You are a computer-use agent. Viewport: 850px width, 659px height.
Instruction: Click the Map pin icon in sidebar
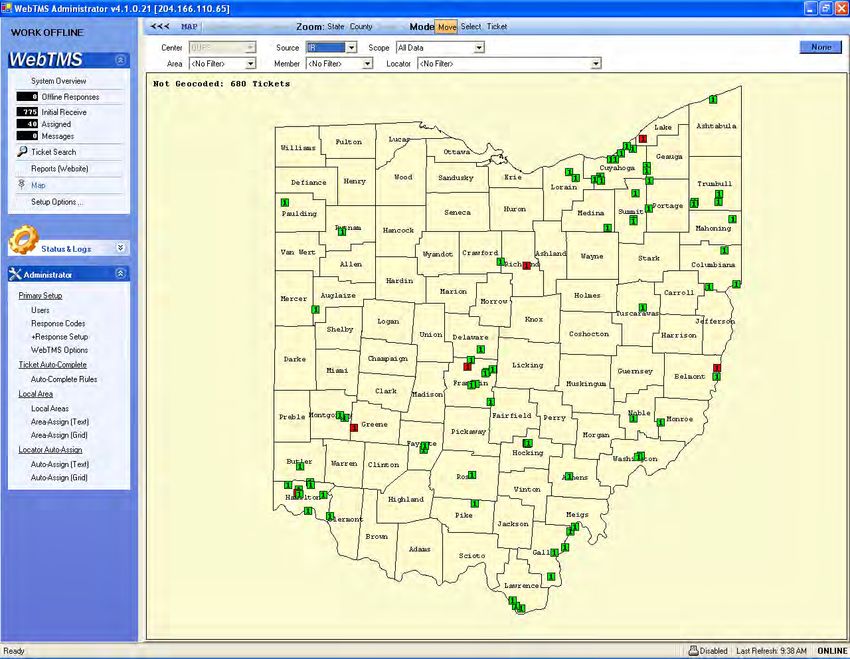coord(22,185)
